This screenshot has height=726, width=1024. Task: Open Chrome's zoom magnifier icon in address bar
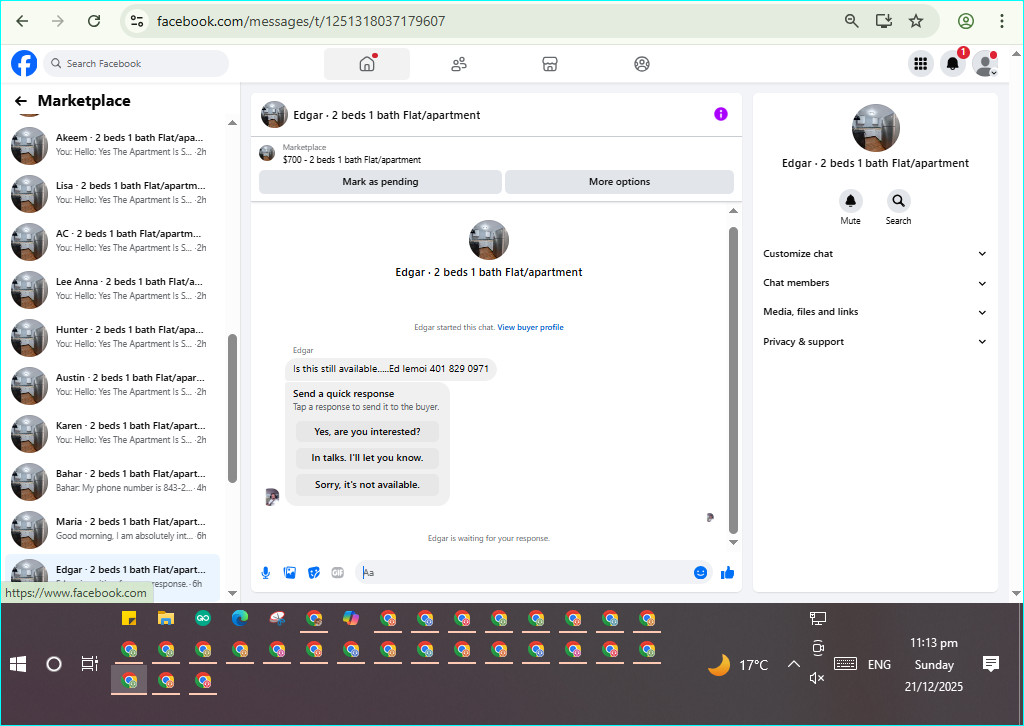[x=852, y=21]
